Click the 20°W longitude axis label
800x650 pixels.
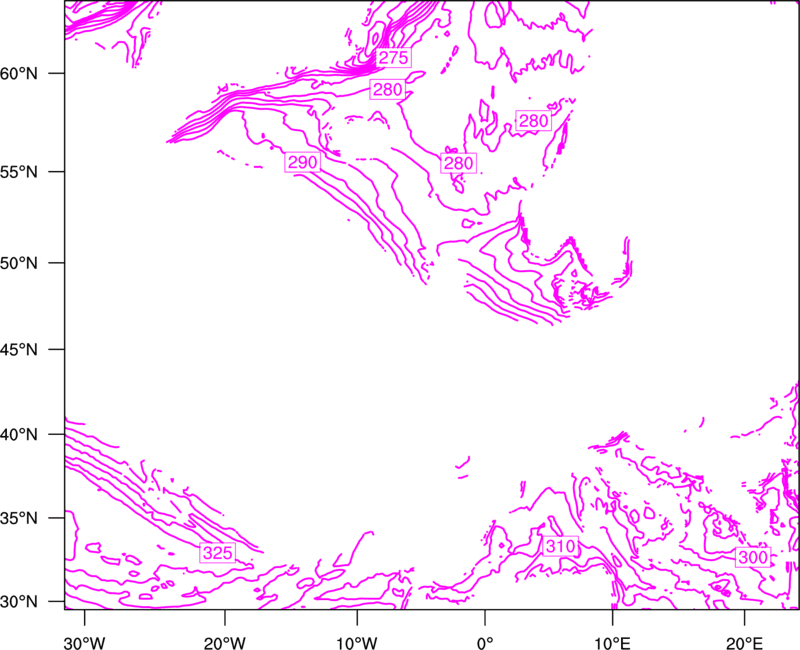point(225,643)
